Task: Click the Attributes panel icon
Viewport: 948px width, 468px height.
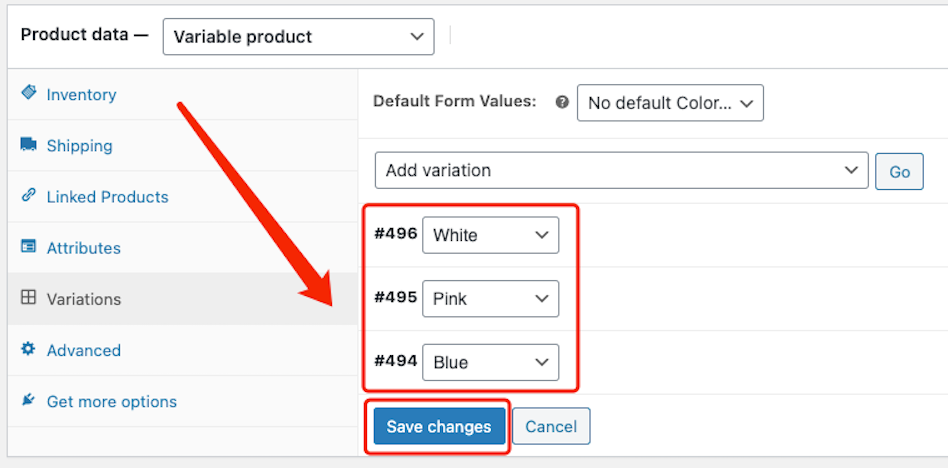Action: pyautogui.click(x=28, y=247)
